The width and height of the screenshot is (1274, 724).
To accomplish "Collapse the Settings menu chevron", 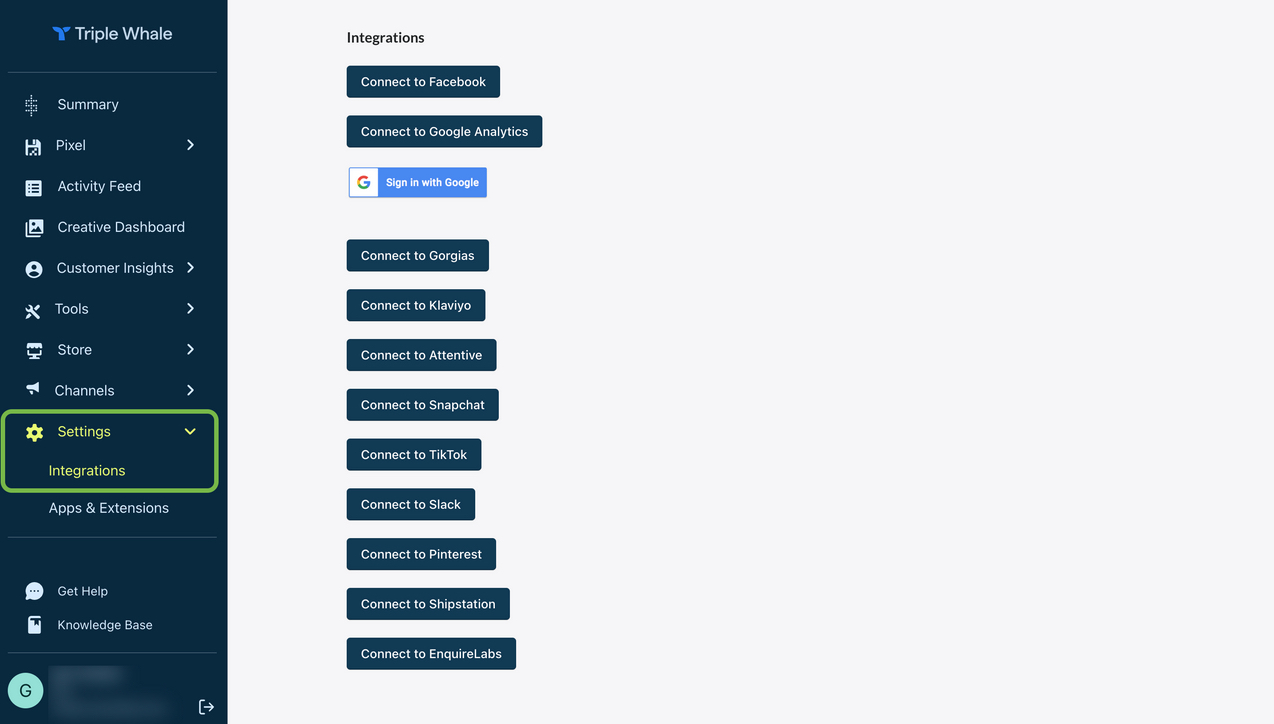I will coord(190,432).
